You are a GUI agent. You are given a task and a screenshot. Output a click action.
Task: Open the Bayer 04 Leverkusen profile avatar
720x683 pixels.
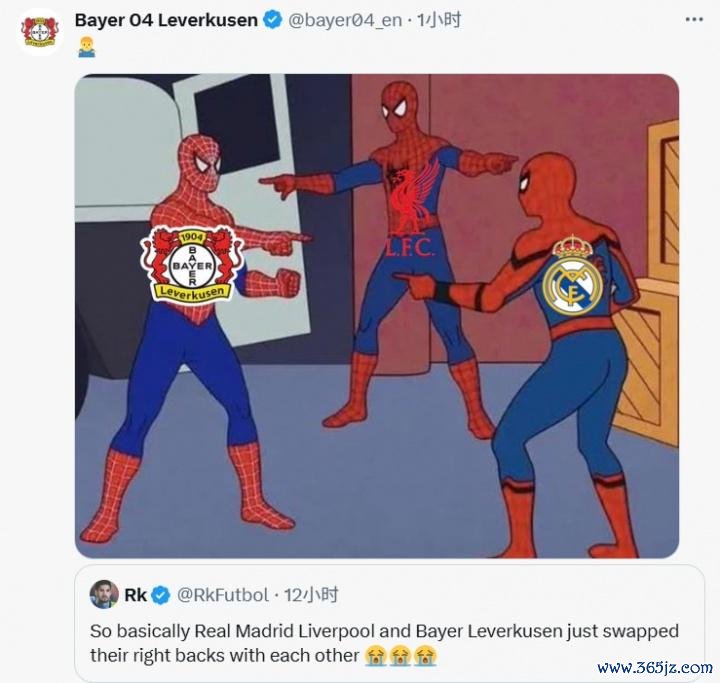coord(40,32)
